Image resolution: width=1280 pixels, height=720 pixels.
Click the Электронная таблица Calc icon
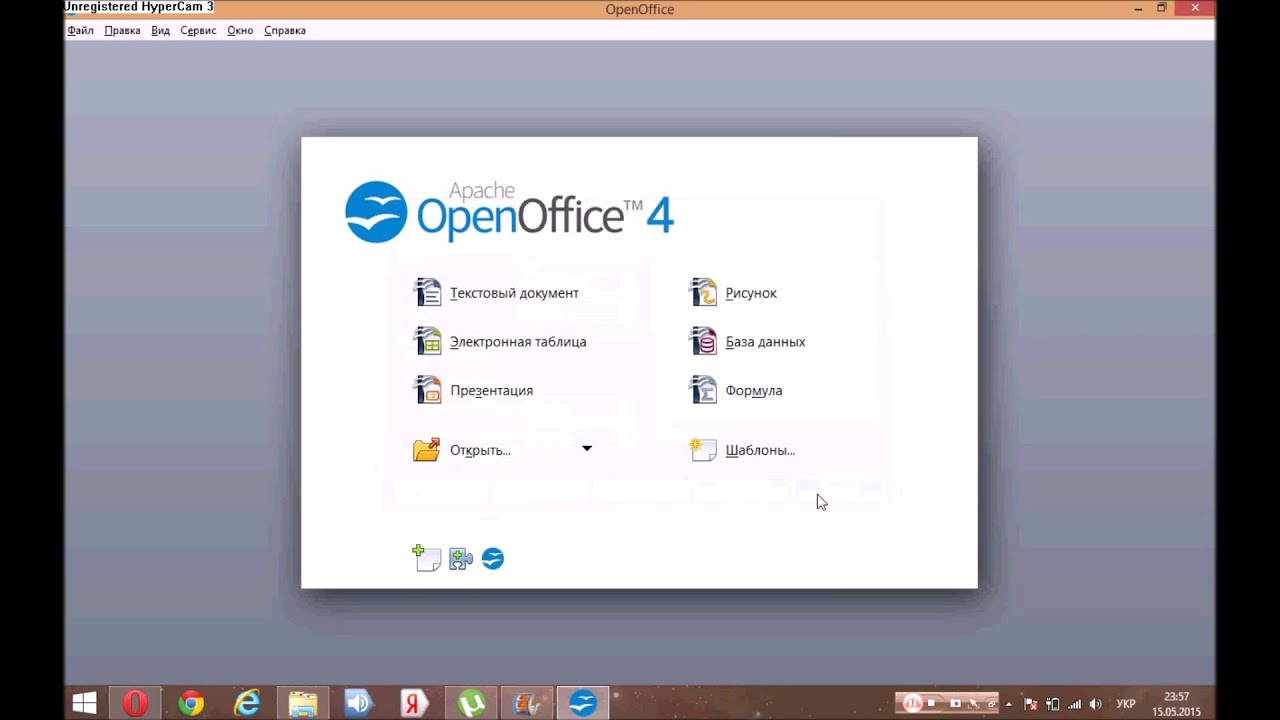[427, 341]
